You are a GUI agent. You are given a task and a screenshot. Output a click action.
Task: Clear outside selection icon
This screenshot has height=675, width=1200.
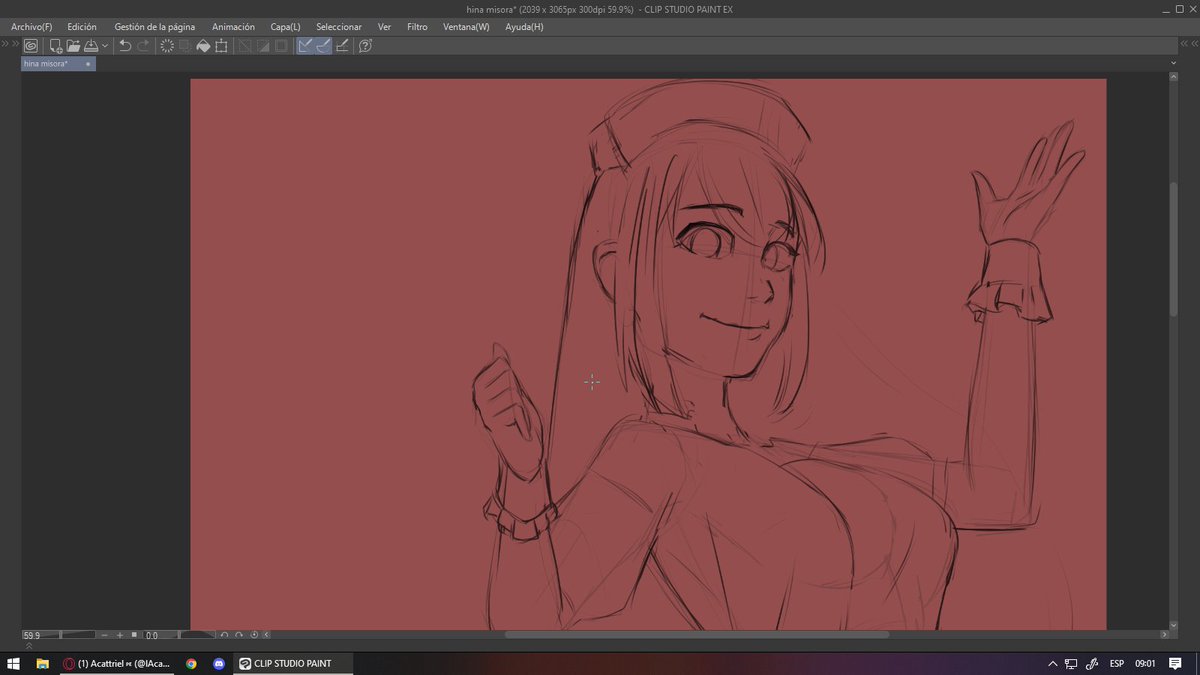(x=185, y=46)
